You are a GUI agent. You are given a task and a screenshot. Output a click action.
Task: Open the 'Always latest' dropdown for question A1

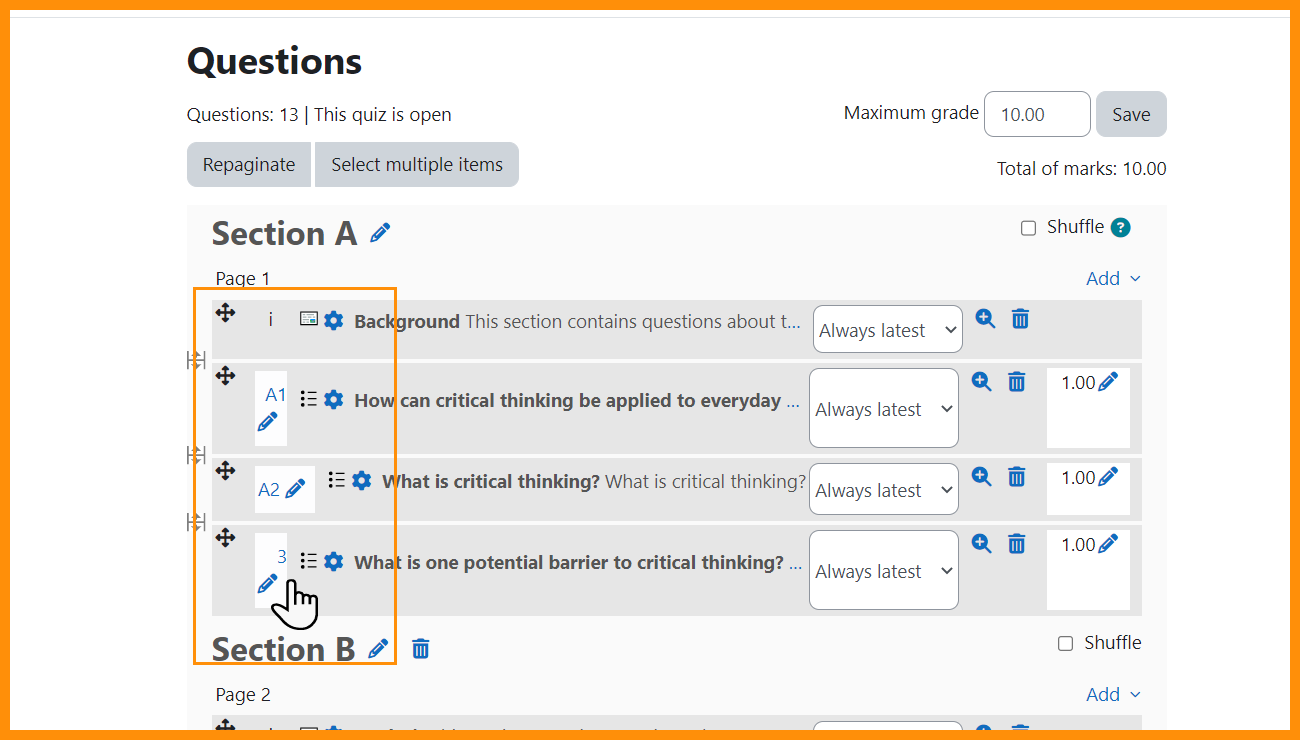[x=883, y=409]
